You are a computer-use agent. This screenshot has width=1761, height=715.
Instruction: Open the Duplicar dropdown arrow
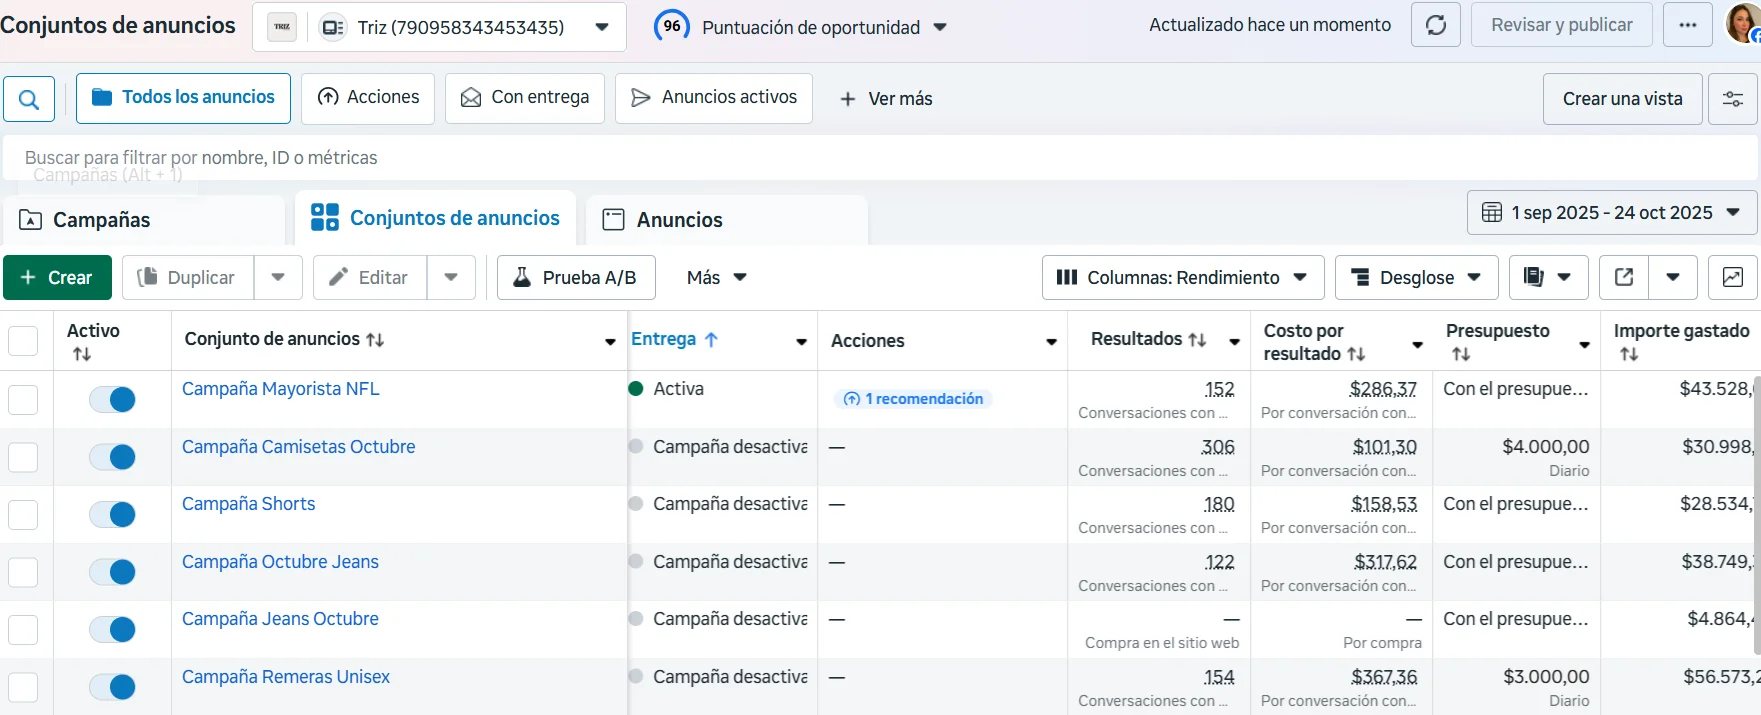click(x=278, y=277)
